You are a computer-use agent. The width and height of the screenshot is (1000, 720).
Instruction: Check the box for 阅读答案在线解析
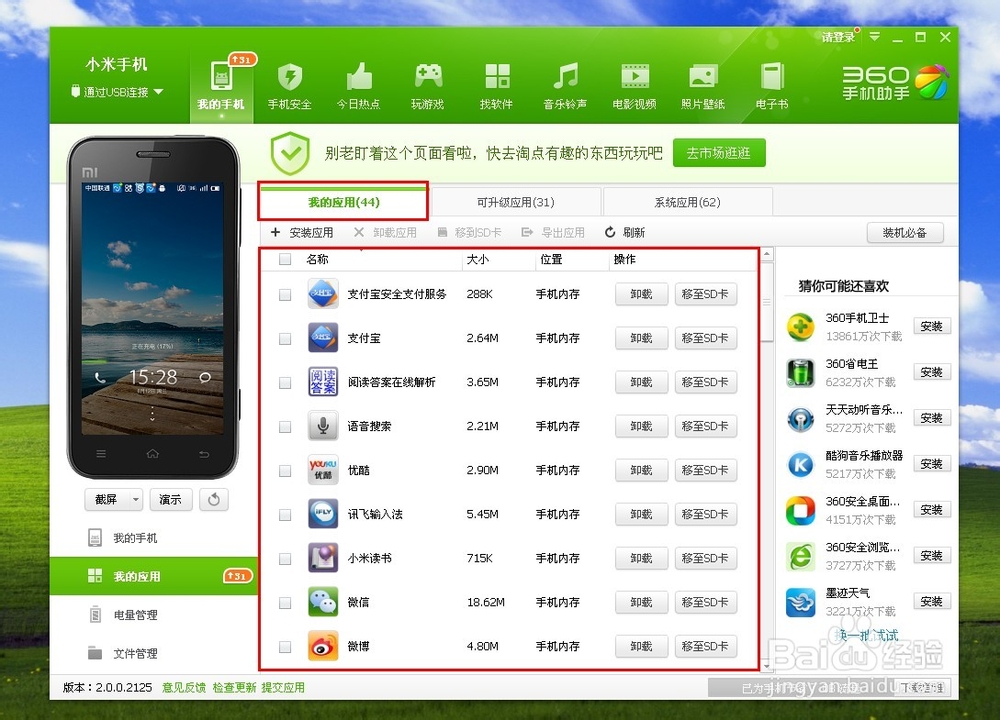(x=285, y=383)
